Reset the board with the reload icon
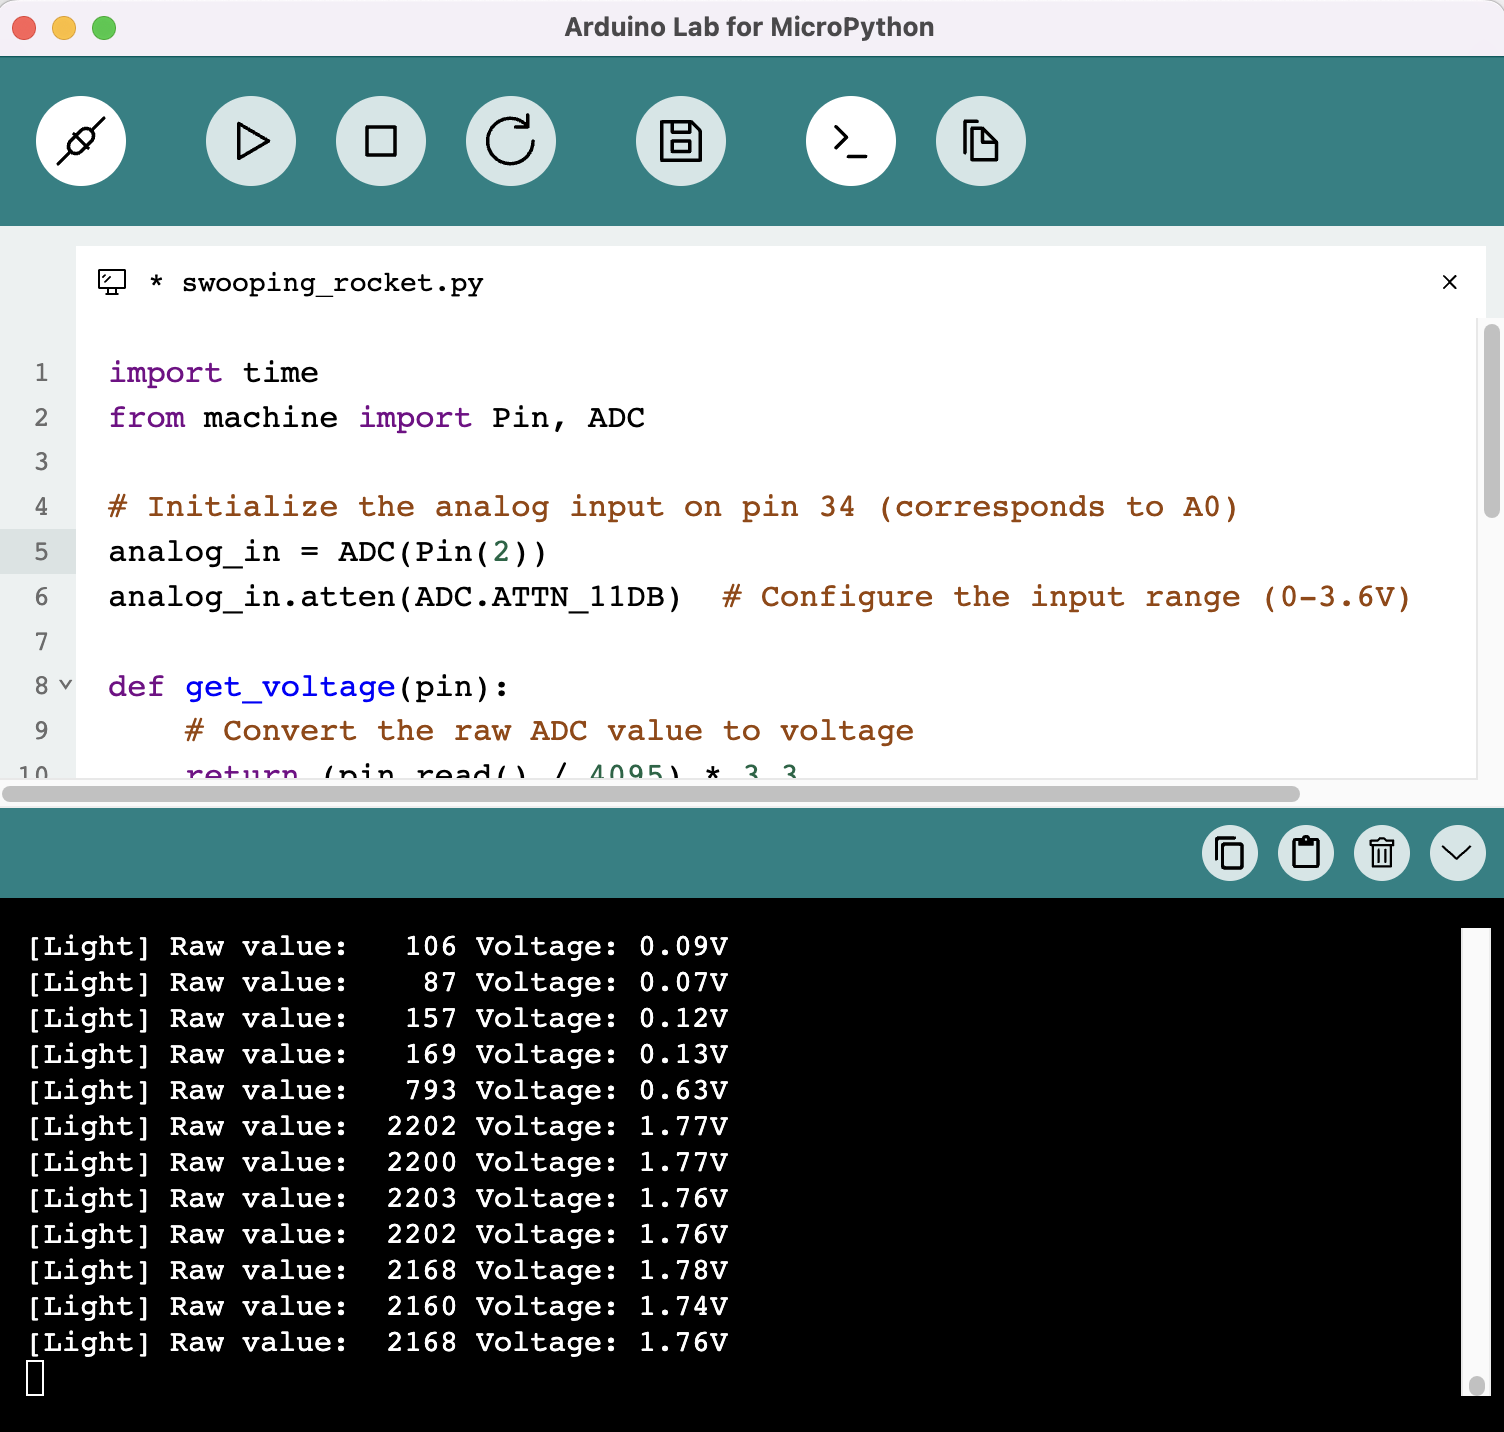This screenshot has width=1504, height=1432. pos(511,141)
